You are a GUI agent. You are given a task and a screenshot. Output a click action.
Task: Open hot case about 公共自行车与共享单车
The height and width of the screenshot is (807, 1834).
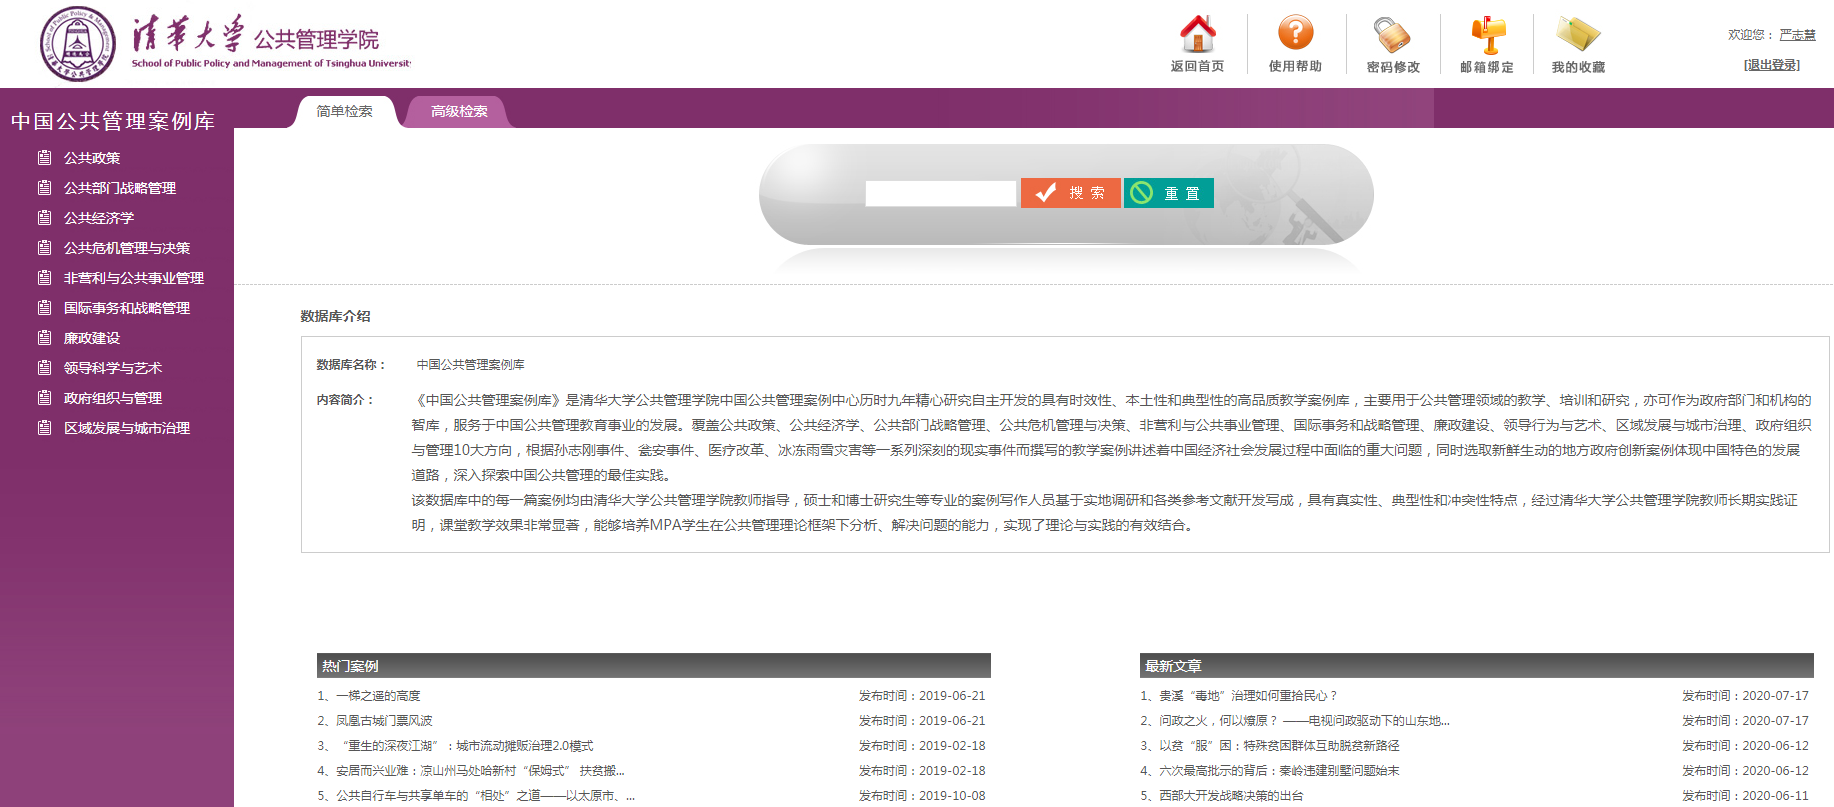tap(485, 796)
